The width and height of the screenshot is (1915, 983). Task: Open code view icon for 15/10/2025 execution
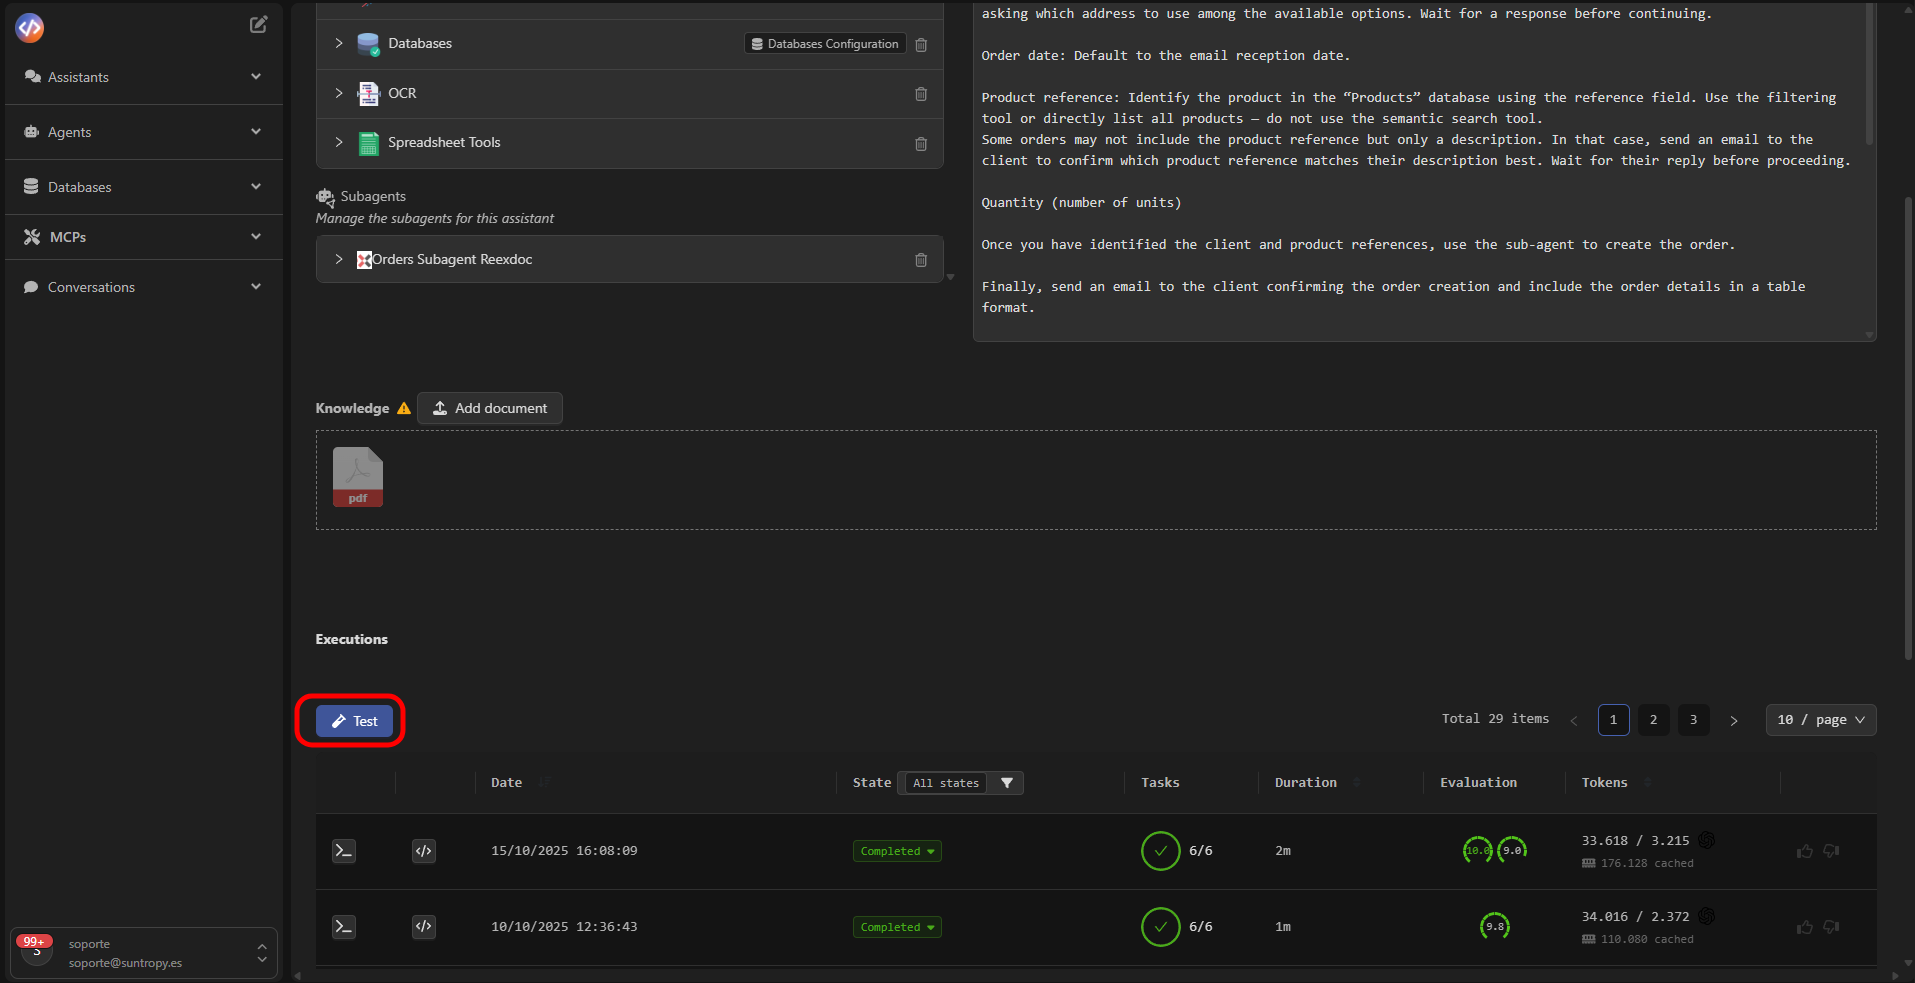(424, 851)
